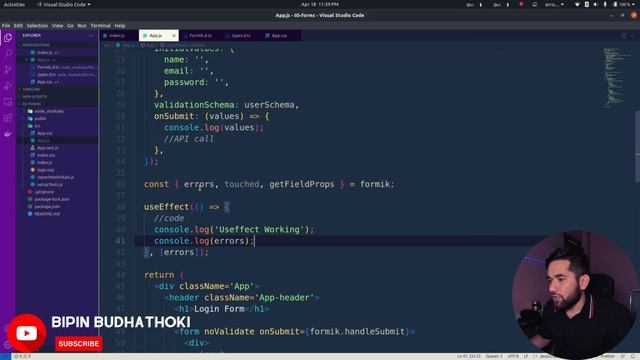
Task: Open the Docker view in activity bar
Action: 8,134
